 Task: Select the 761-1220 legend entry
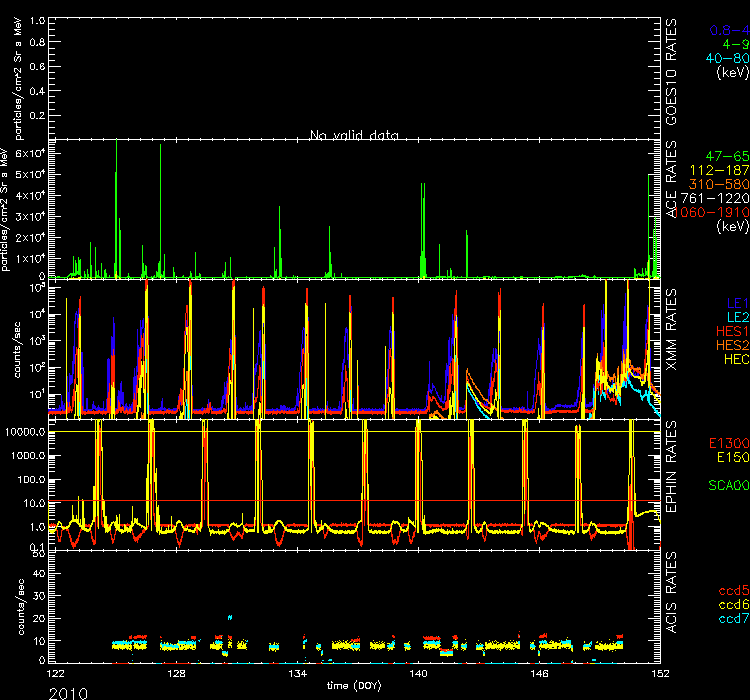[717, 199]
